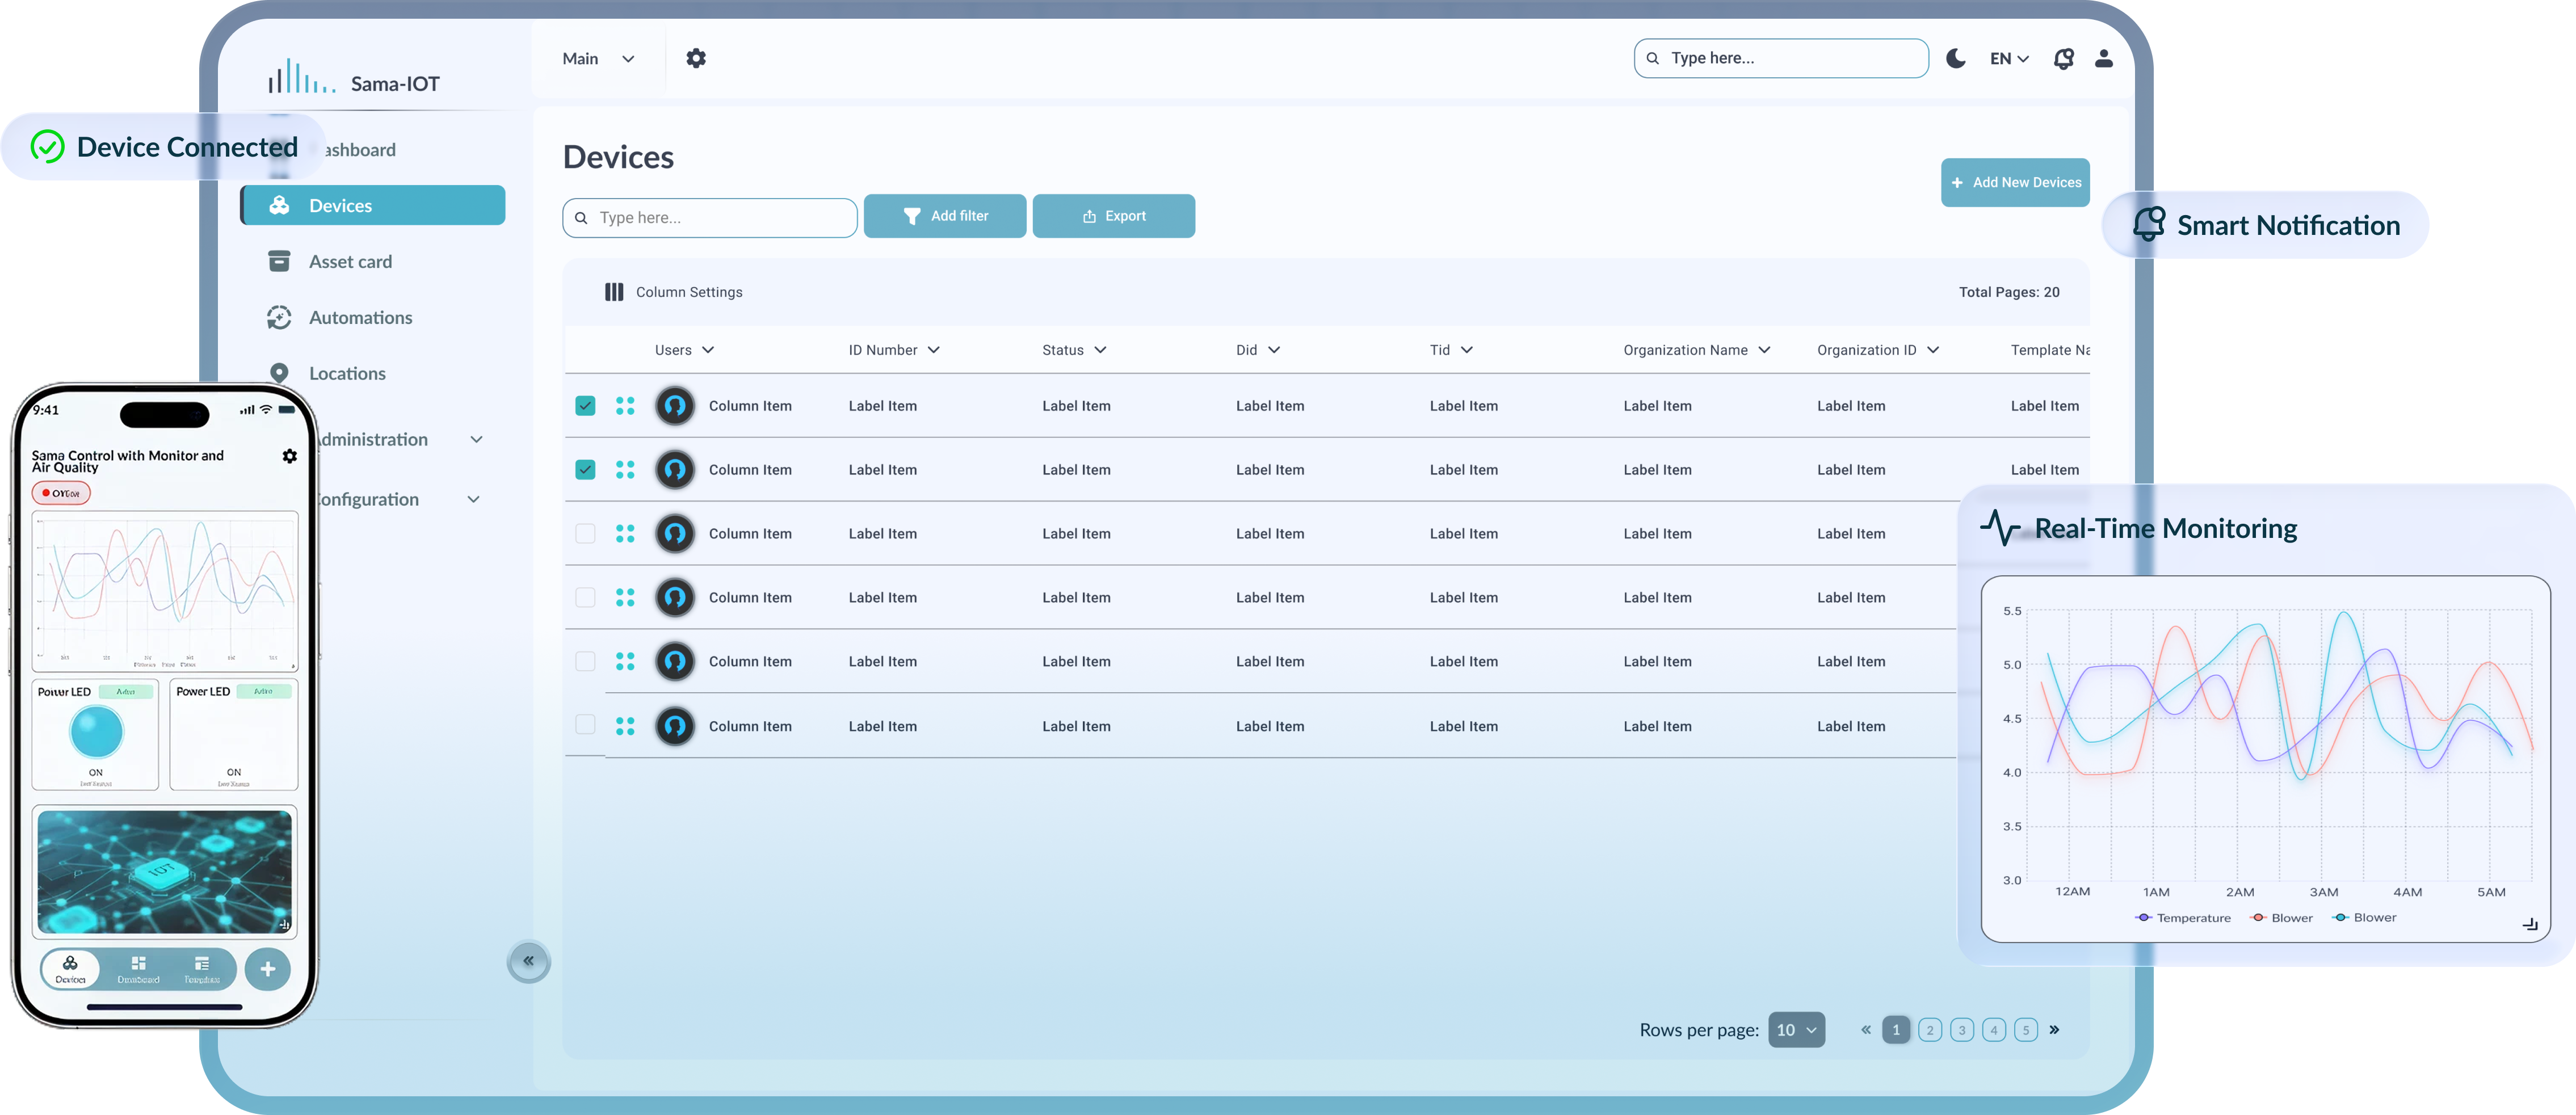Screen dimensions: 2576x1115
Task: Uncheck the first row checkbox
Action: point(585,406)
